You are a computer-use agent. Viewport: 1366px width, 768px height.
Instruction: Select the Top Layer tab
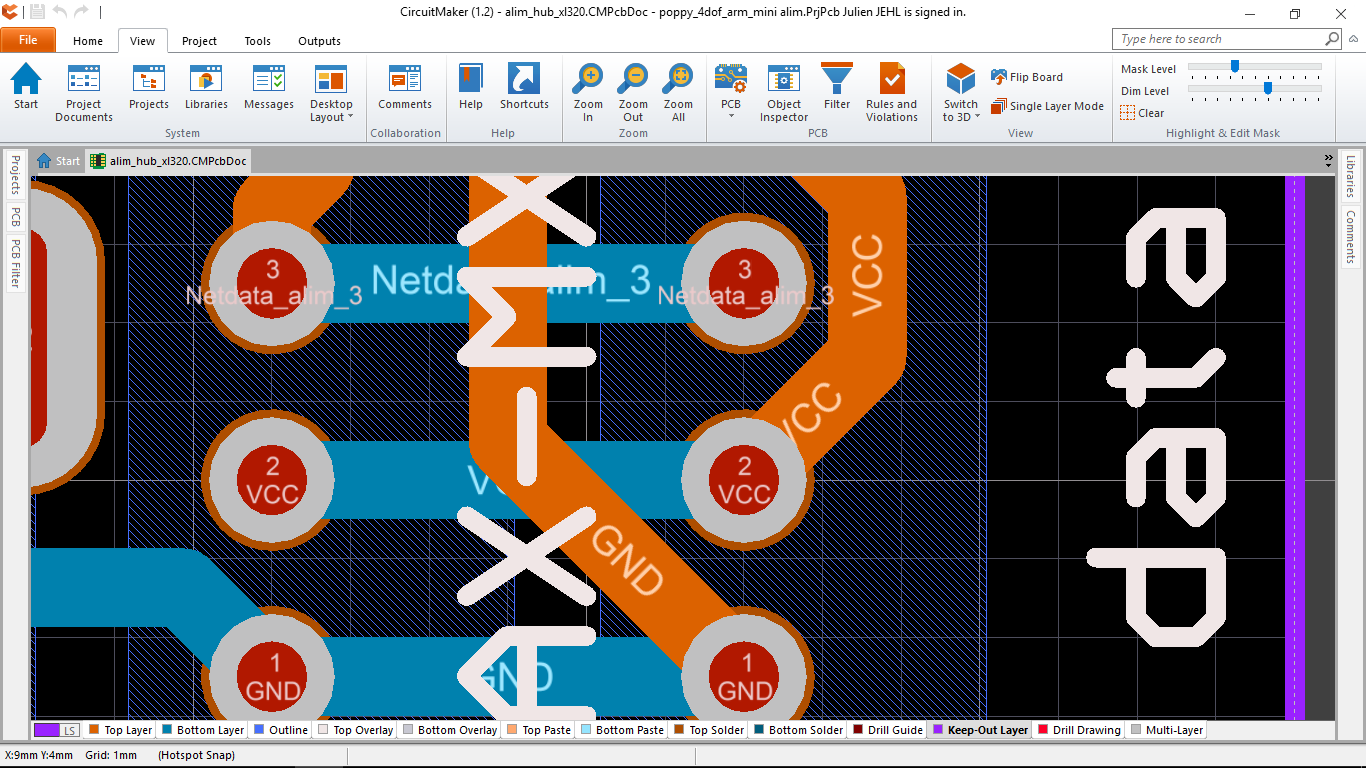[121, 730]
